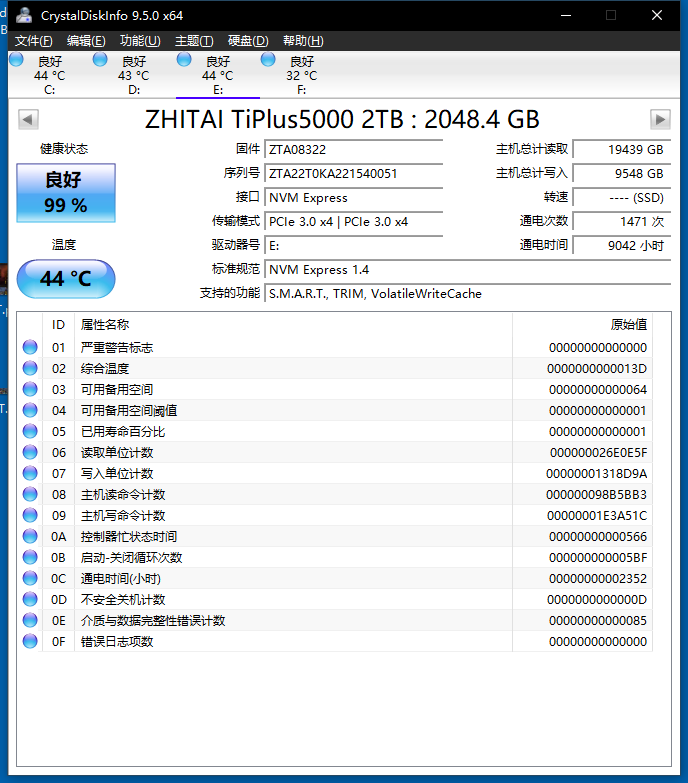Click the firmware field ZTA08322
This screenshot has height=783, width=688.
pyautogui.click(x=353, y=149)
